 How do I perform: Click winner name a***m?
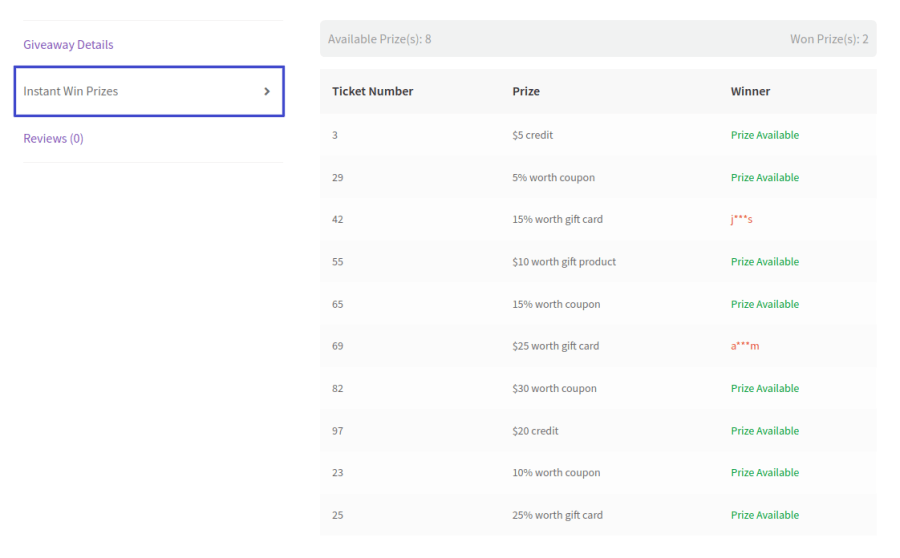(745, 346)
